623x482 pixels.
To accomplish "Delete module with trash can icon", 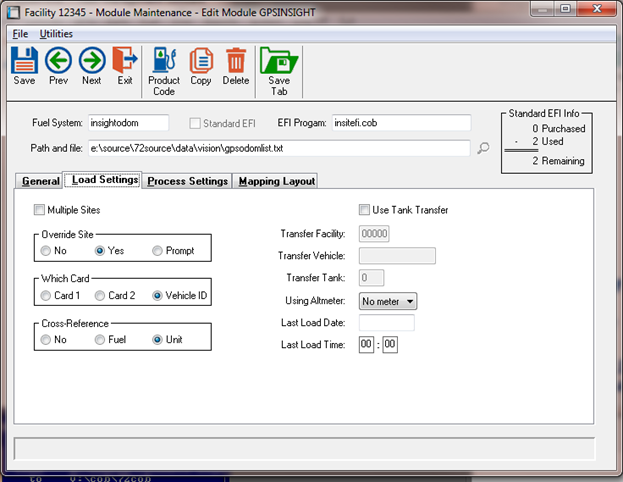I will click(x=236, y=62).
